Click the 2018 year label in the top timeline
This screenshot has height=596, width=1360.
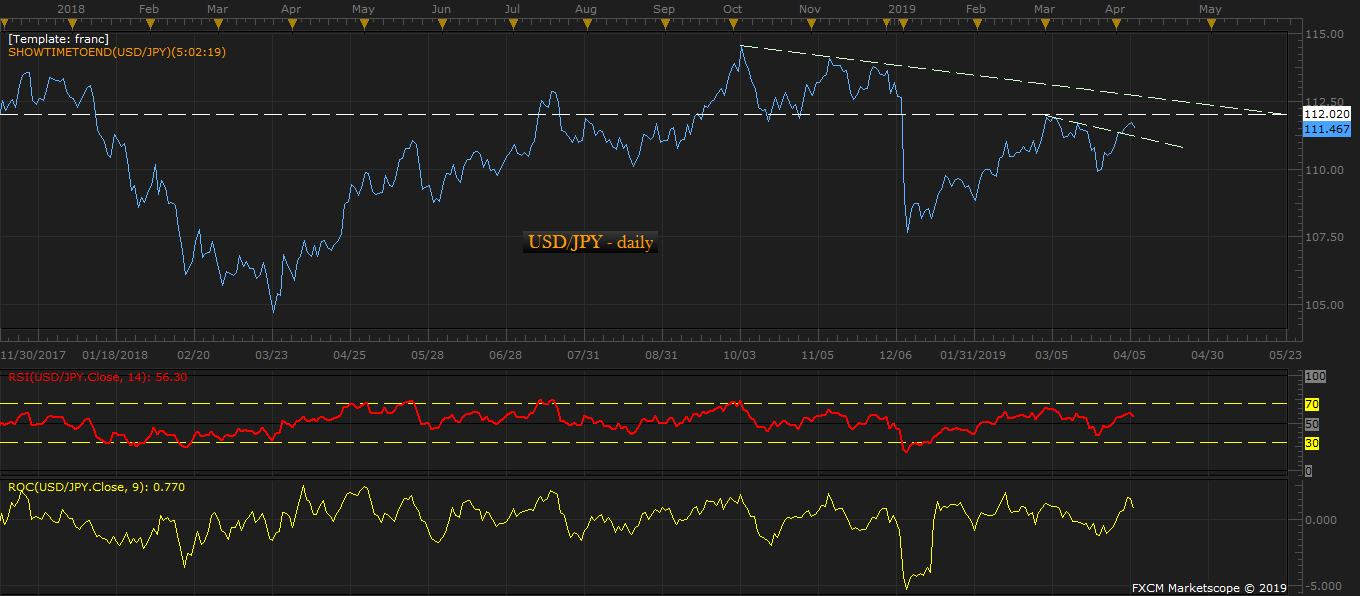[70, 9]
